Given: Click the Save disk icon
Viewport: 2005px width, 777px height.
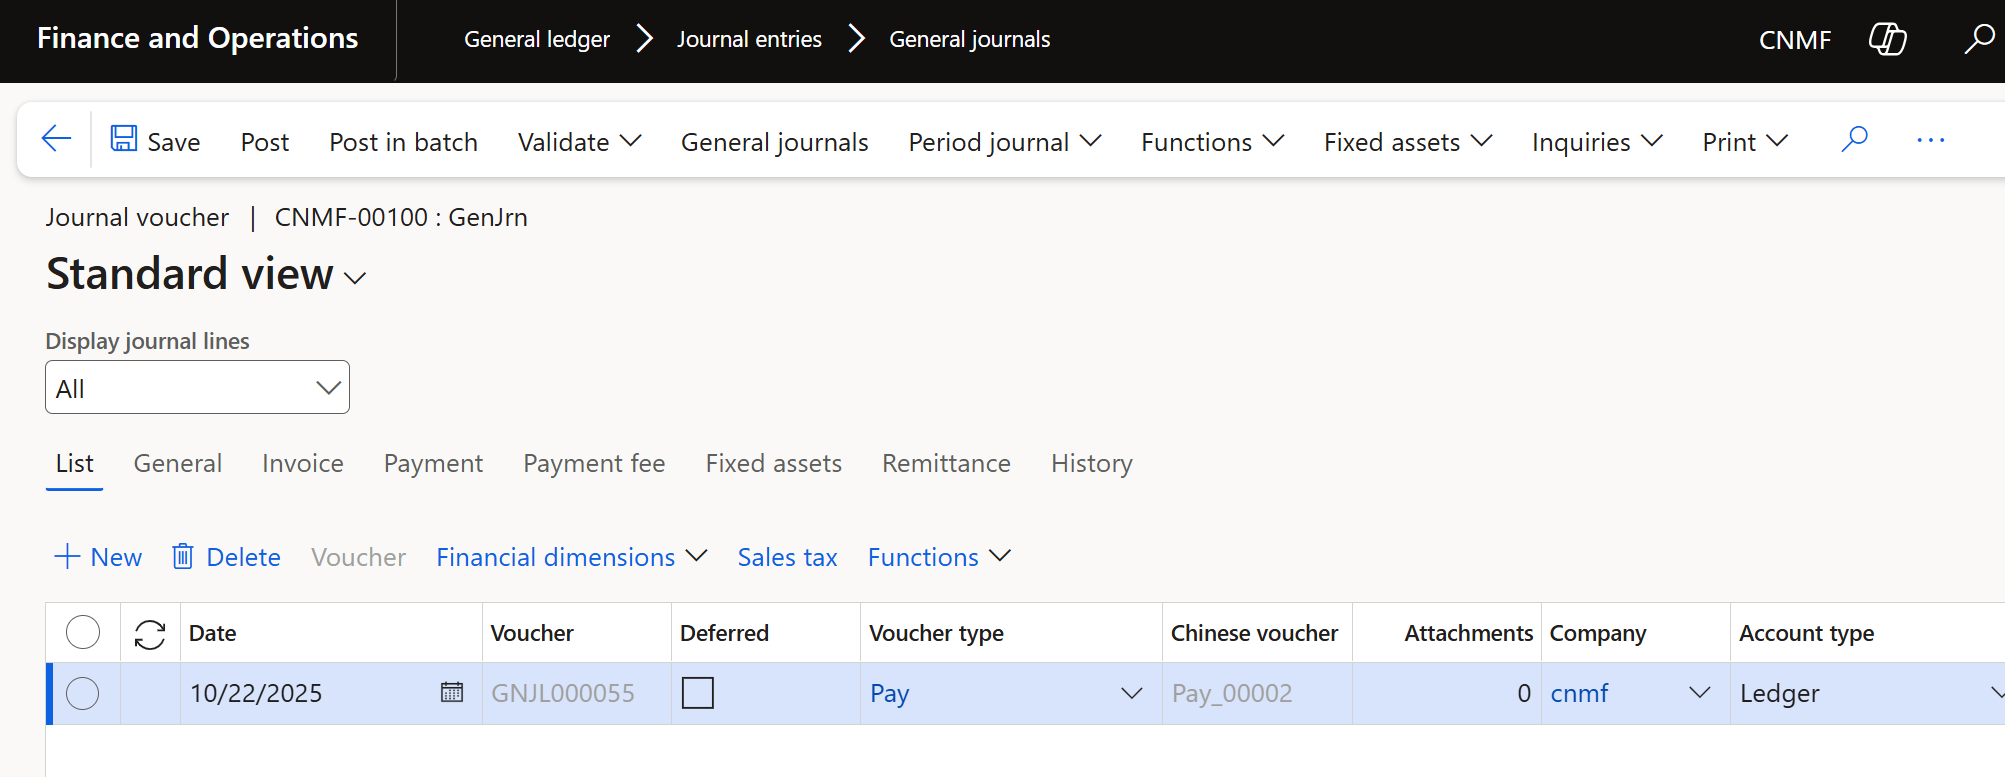Looking at the screenshot, I should coord(124,139).
